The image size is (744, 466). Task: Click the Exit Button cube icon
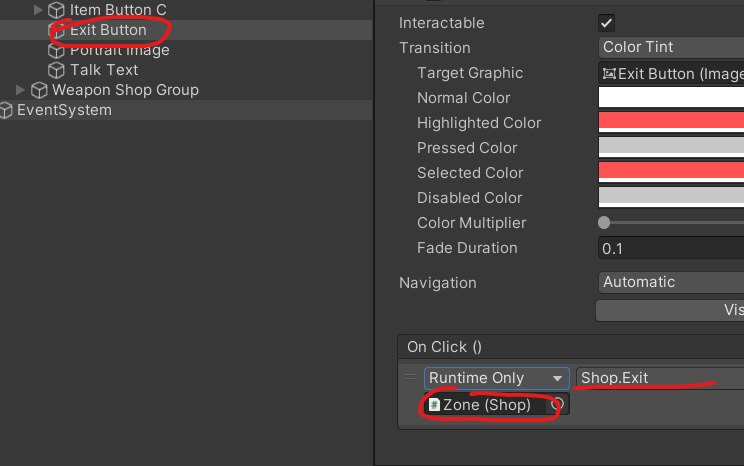click(57, 30)
